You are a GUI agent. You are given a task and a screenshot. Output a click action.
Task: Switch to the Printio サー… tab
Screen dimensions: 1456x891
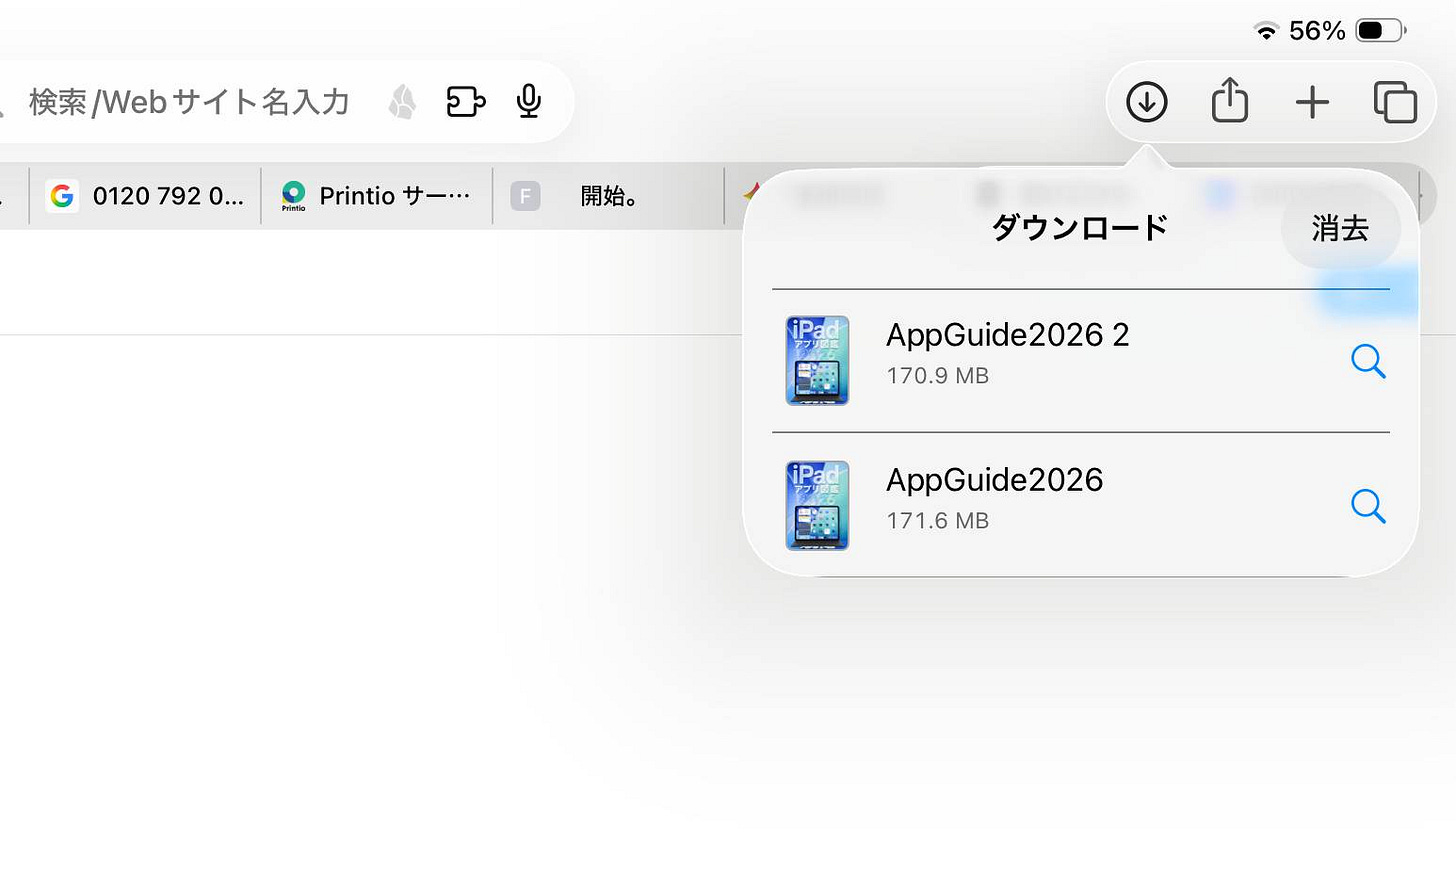point(377,196)
